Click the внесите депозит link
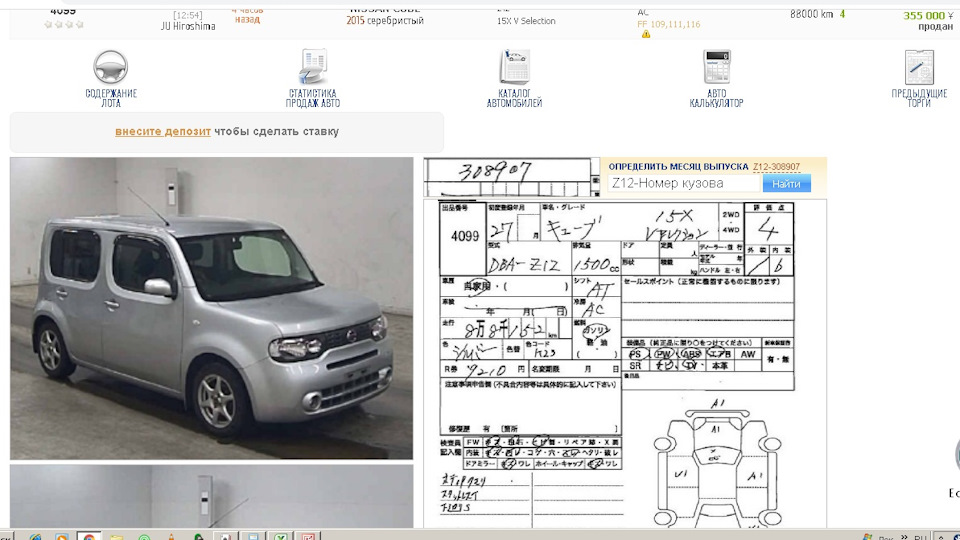 coord(163,132)
